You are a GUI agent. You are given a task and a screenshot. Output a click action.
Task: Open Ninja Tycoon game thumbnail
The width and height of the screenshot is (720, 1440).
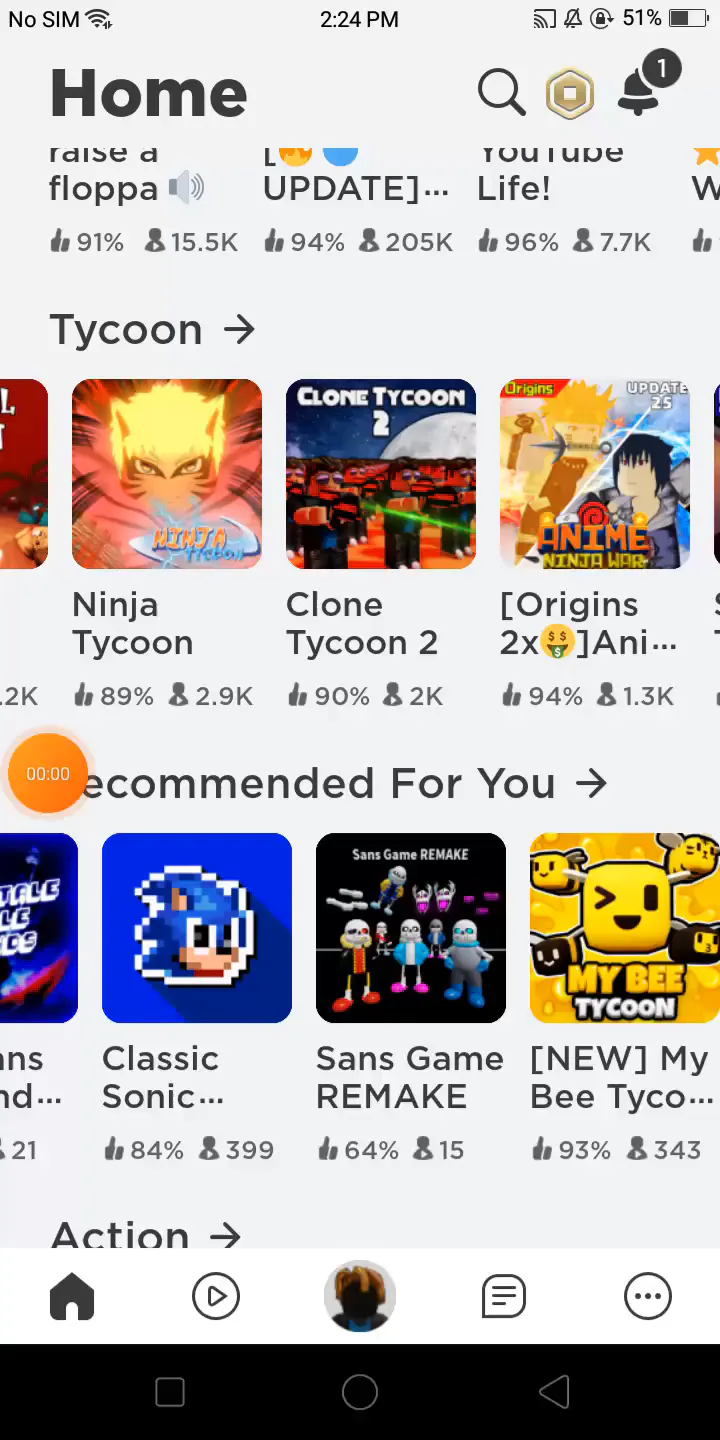pos(167,474)
